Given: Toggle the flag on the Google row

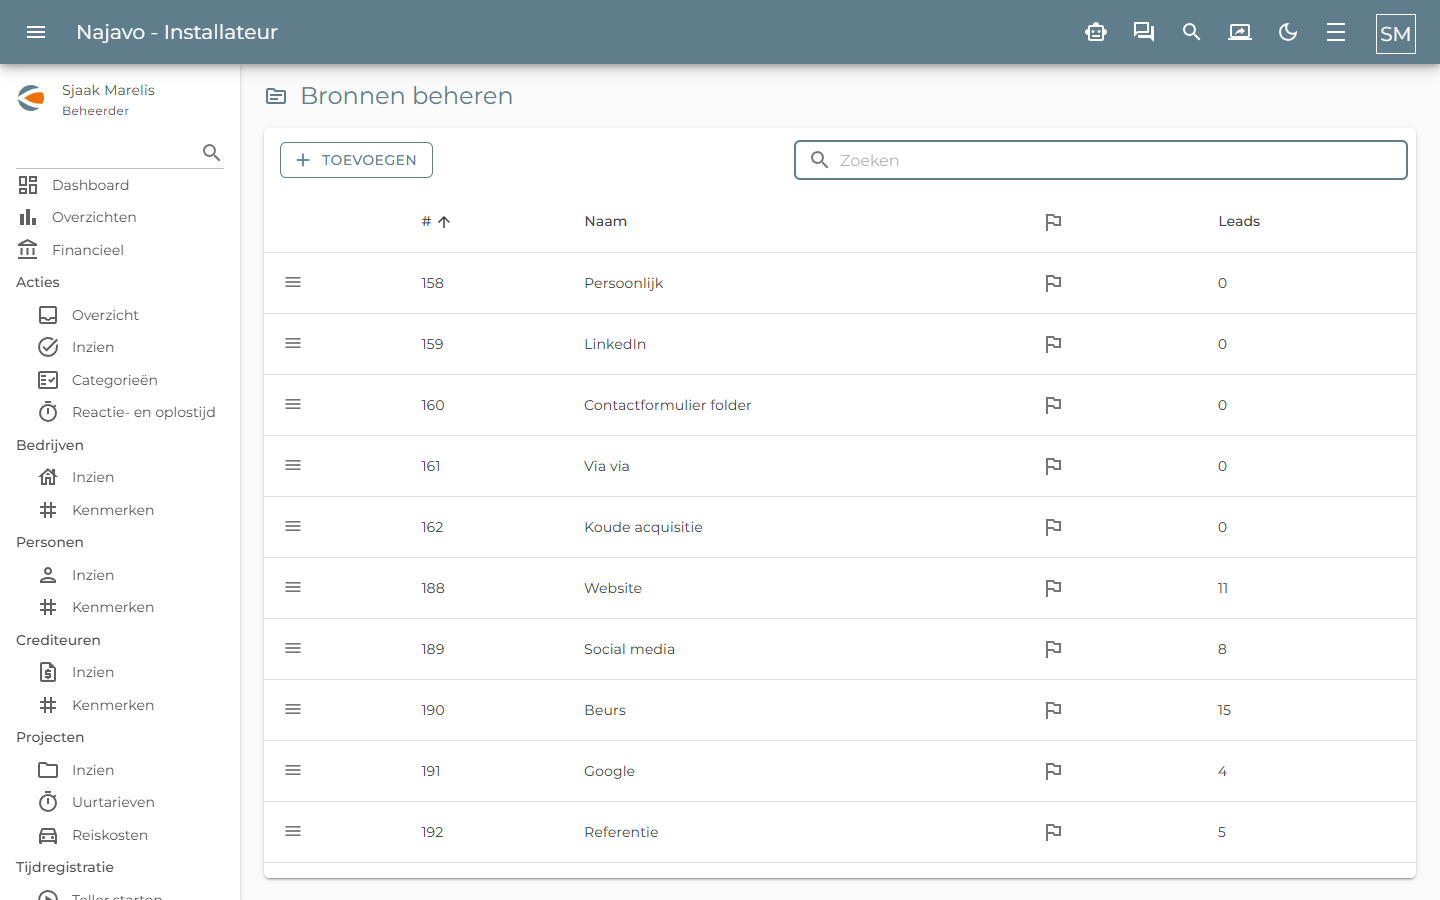Looking at the screenshot, I should click(1053, 771).
